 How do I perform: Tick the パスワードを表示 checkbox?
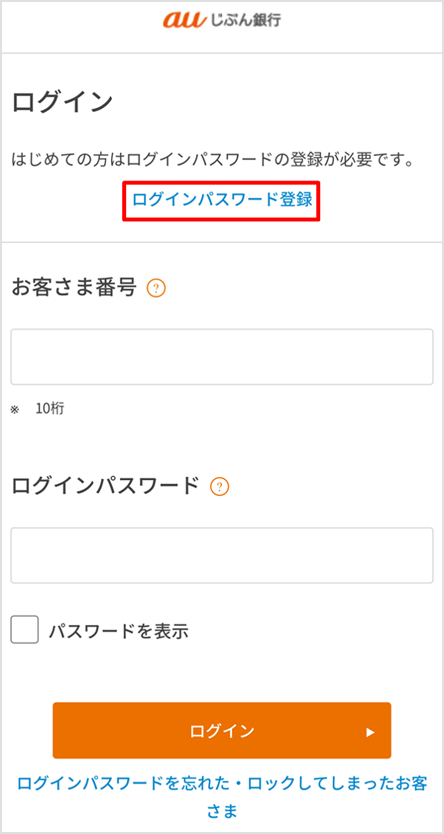pyautogui.click(x=24, y=630)
